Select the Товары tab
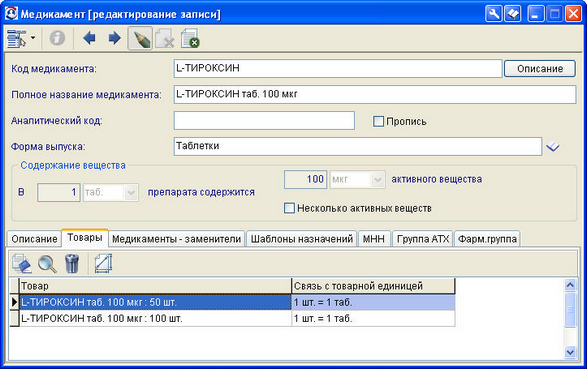Image resolution: width=587 pixels, height=369 pixels. 85,238
